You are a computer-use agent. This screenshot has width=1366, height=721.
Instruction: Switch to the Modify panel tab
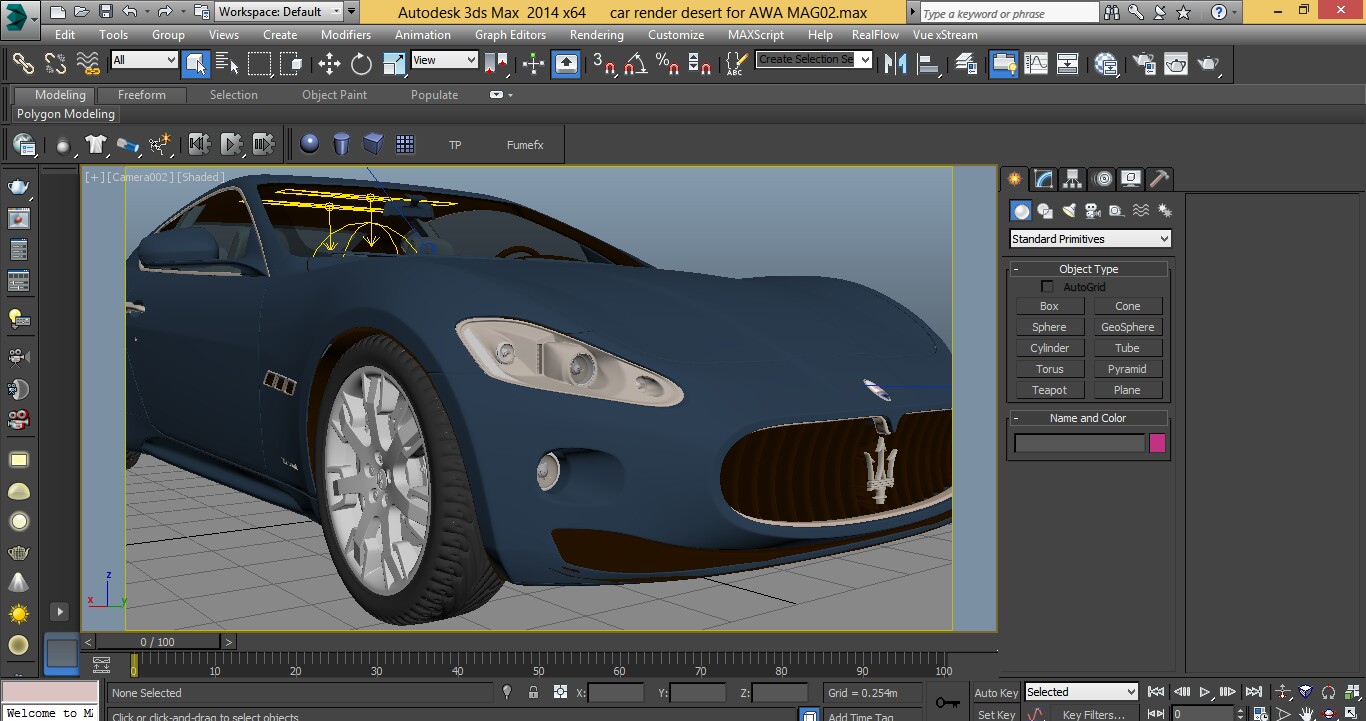(1043, 179)
